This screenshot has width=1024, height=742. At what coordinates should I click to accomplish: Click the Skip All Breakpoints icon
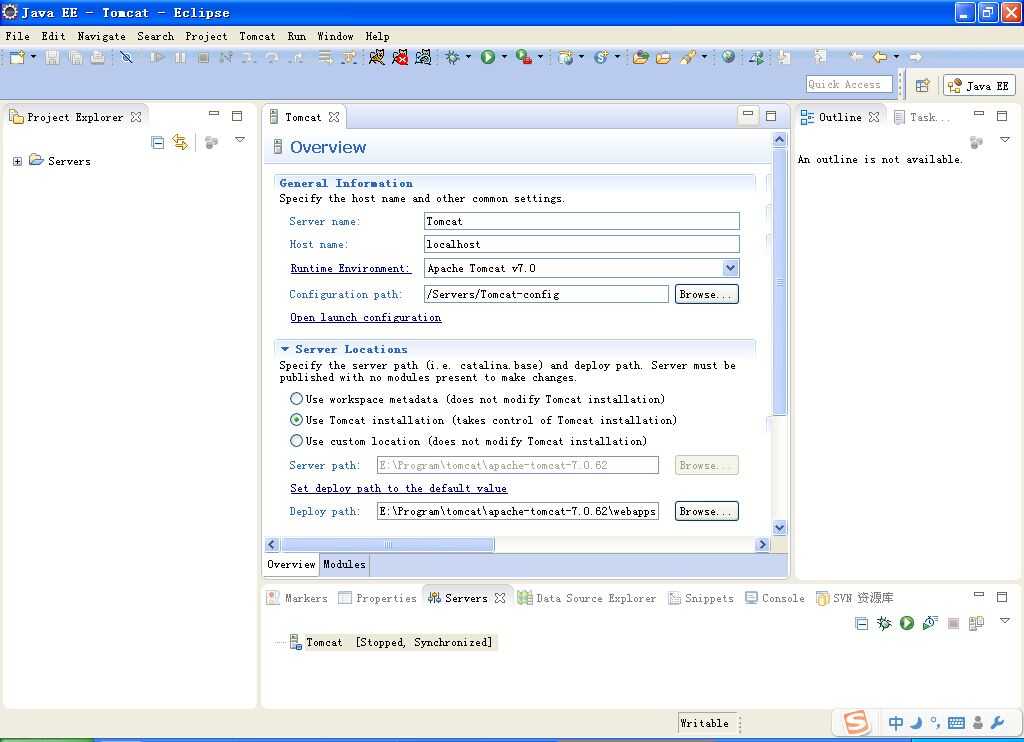coord(127,57)
